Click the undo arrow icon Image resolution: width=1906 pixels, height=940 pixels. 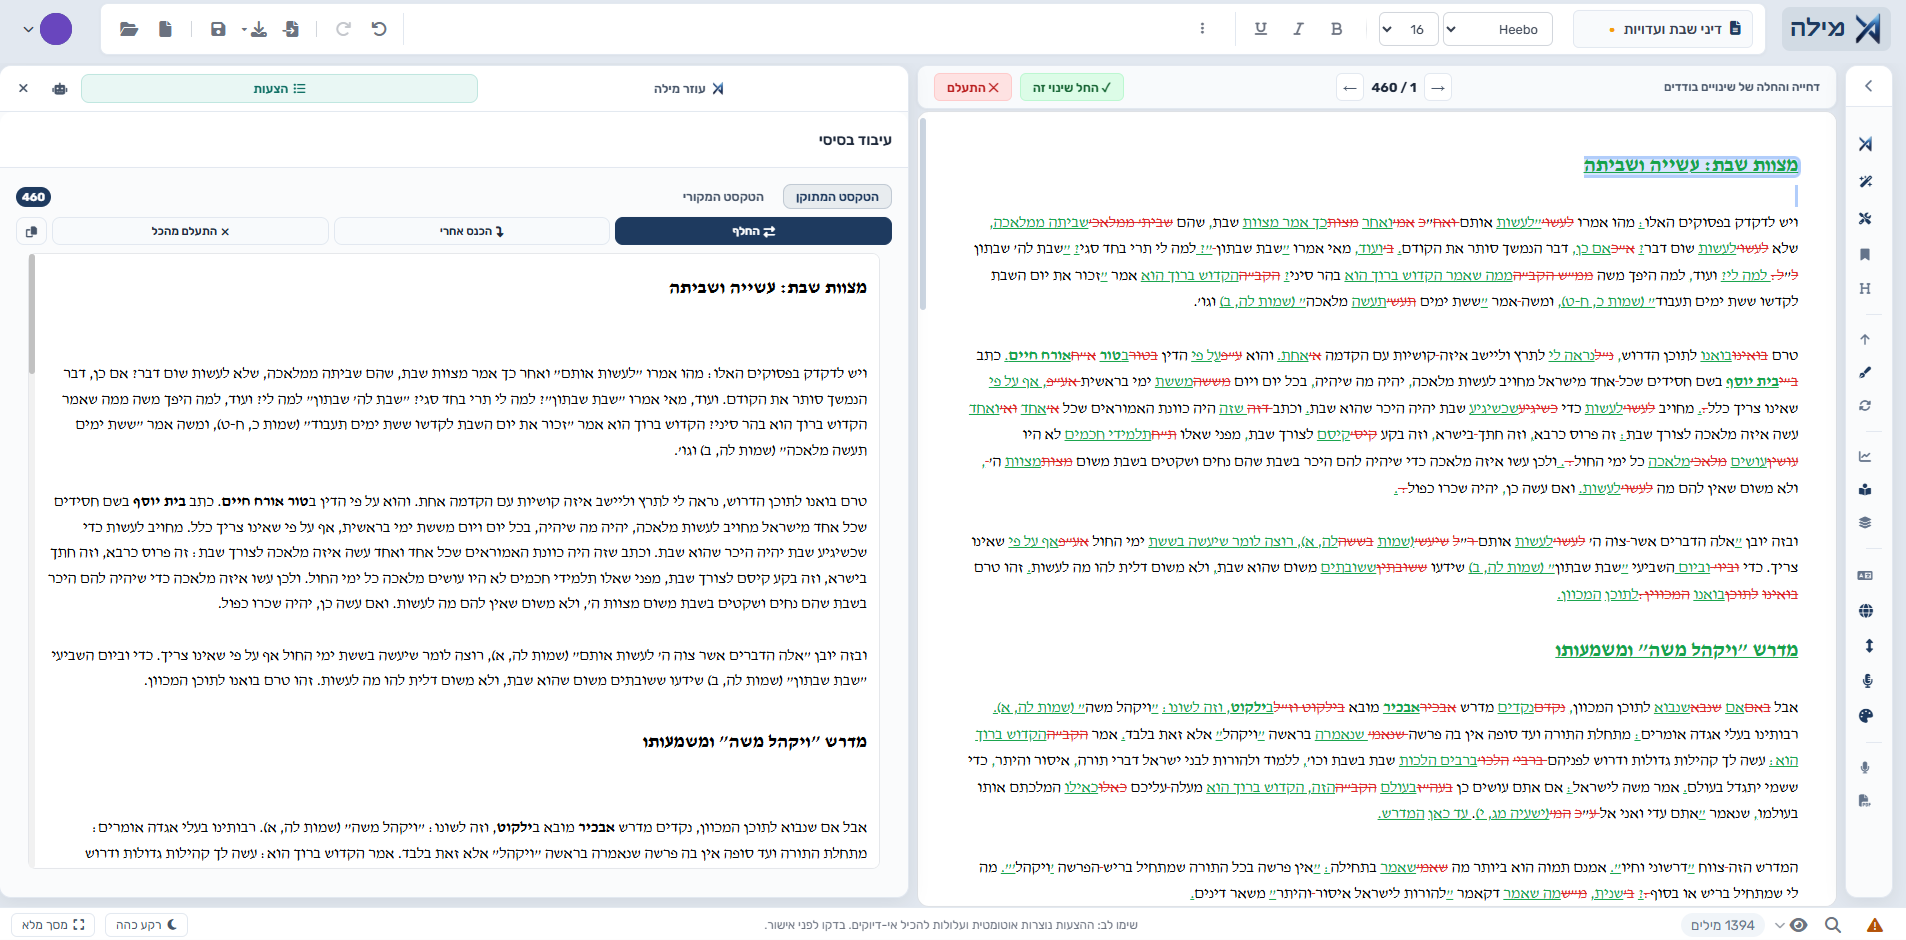[x=379, y=29]
